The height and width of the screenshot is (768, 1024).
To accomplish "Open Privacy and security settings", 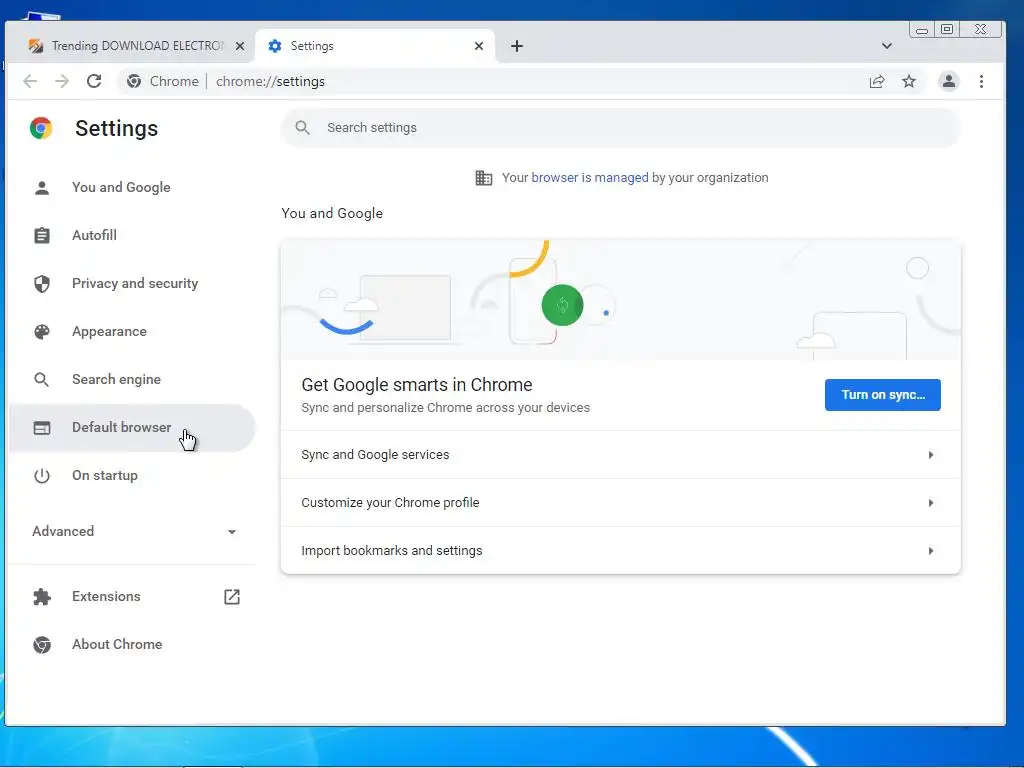I will tap(132, 283).
